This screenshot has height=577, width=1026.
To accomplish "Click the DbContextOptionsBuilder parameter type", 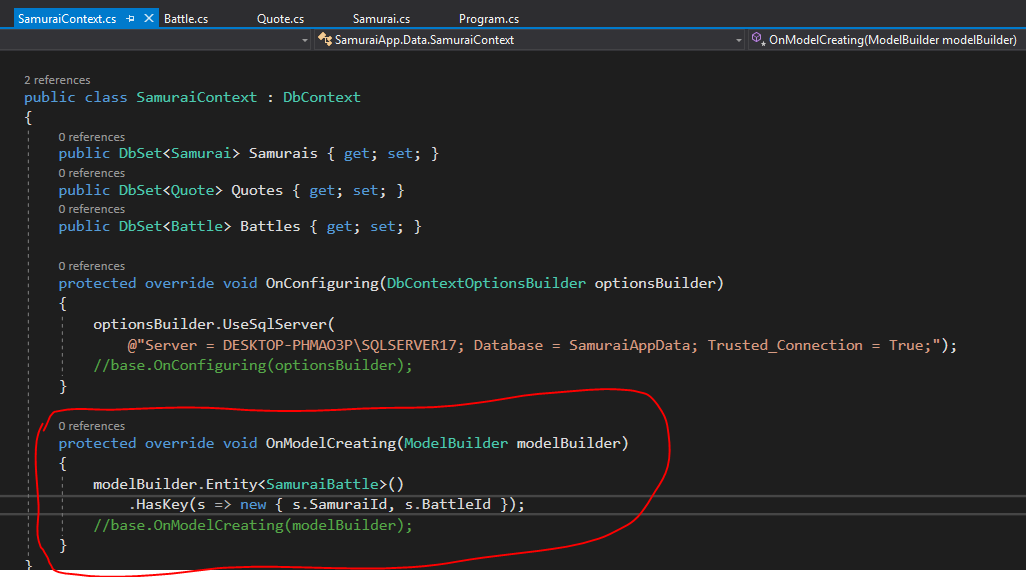I will pyautogui.click(x=486, y=283).
